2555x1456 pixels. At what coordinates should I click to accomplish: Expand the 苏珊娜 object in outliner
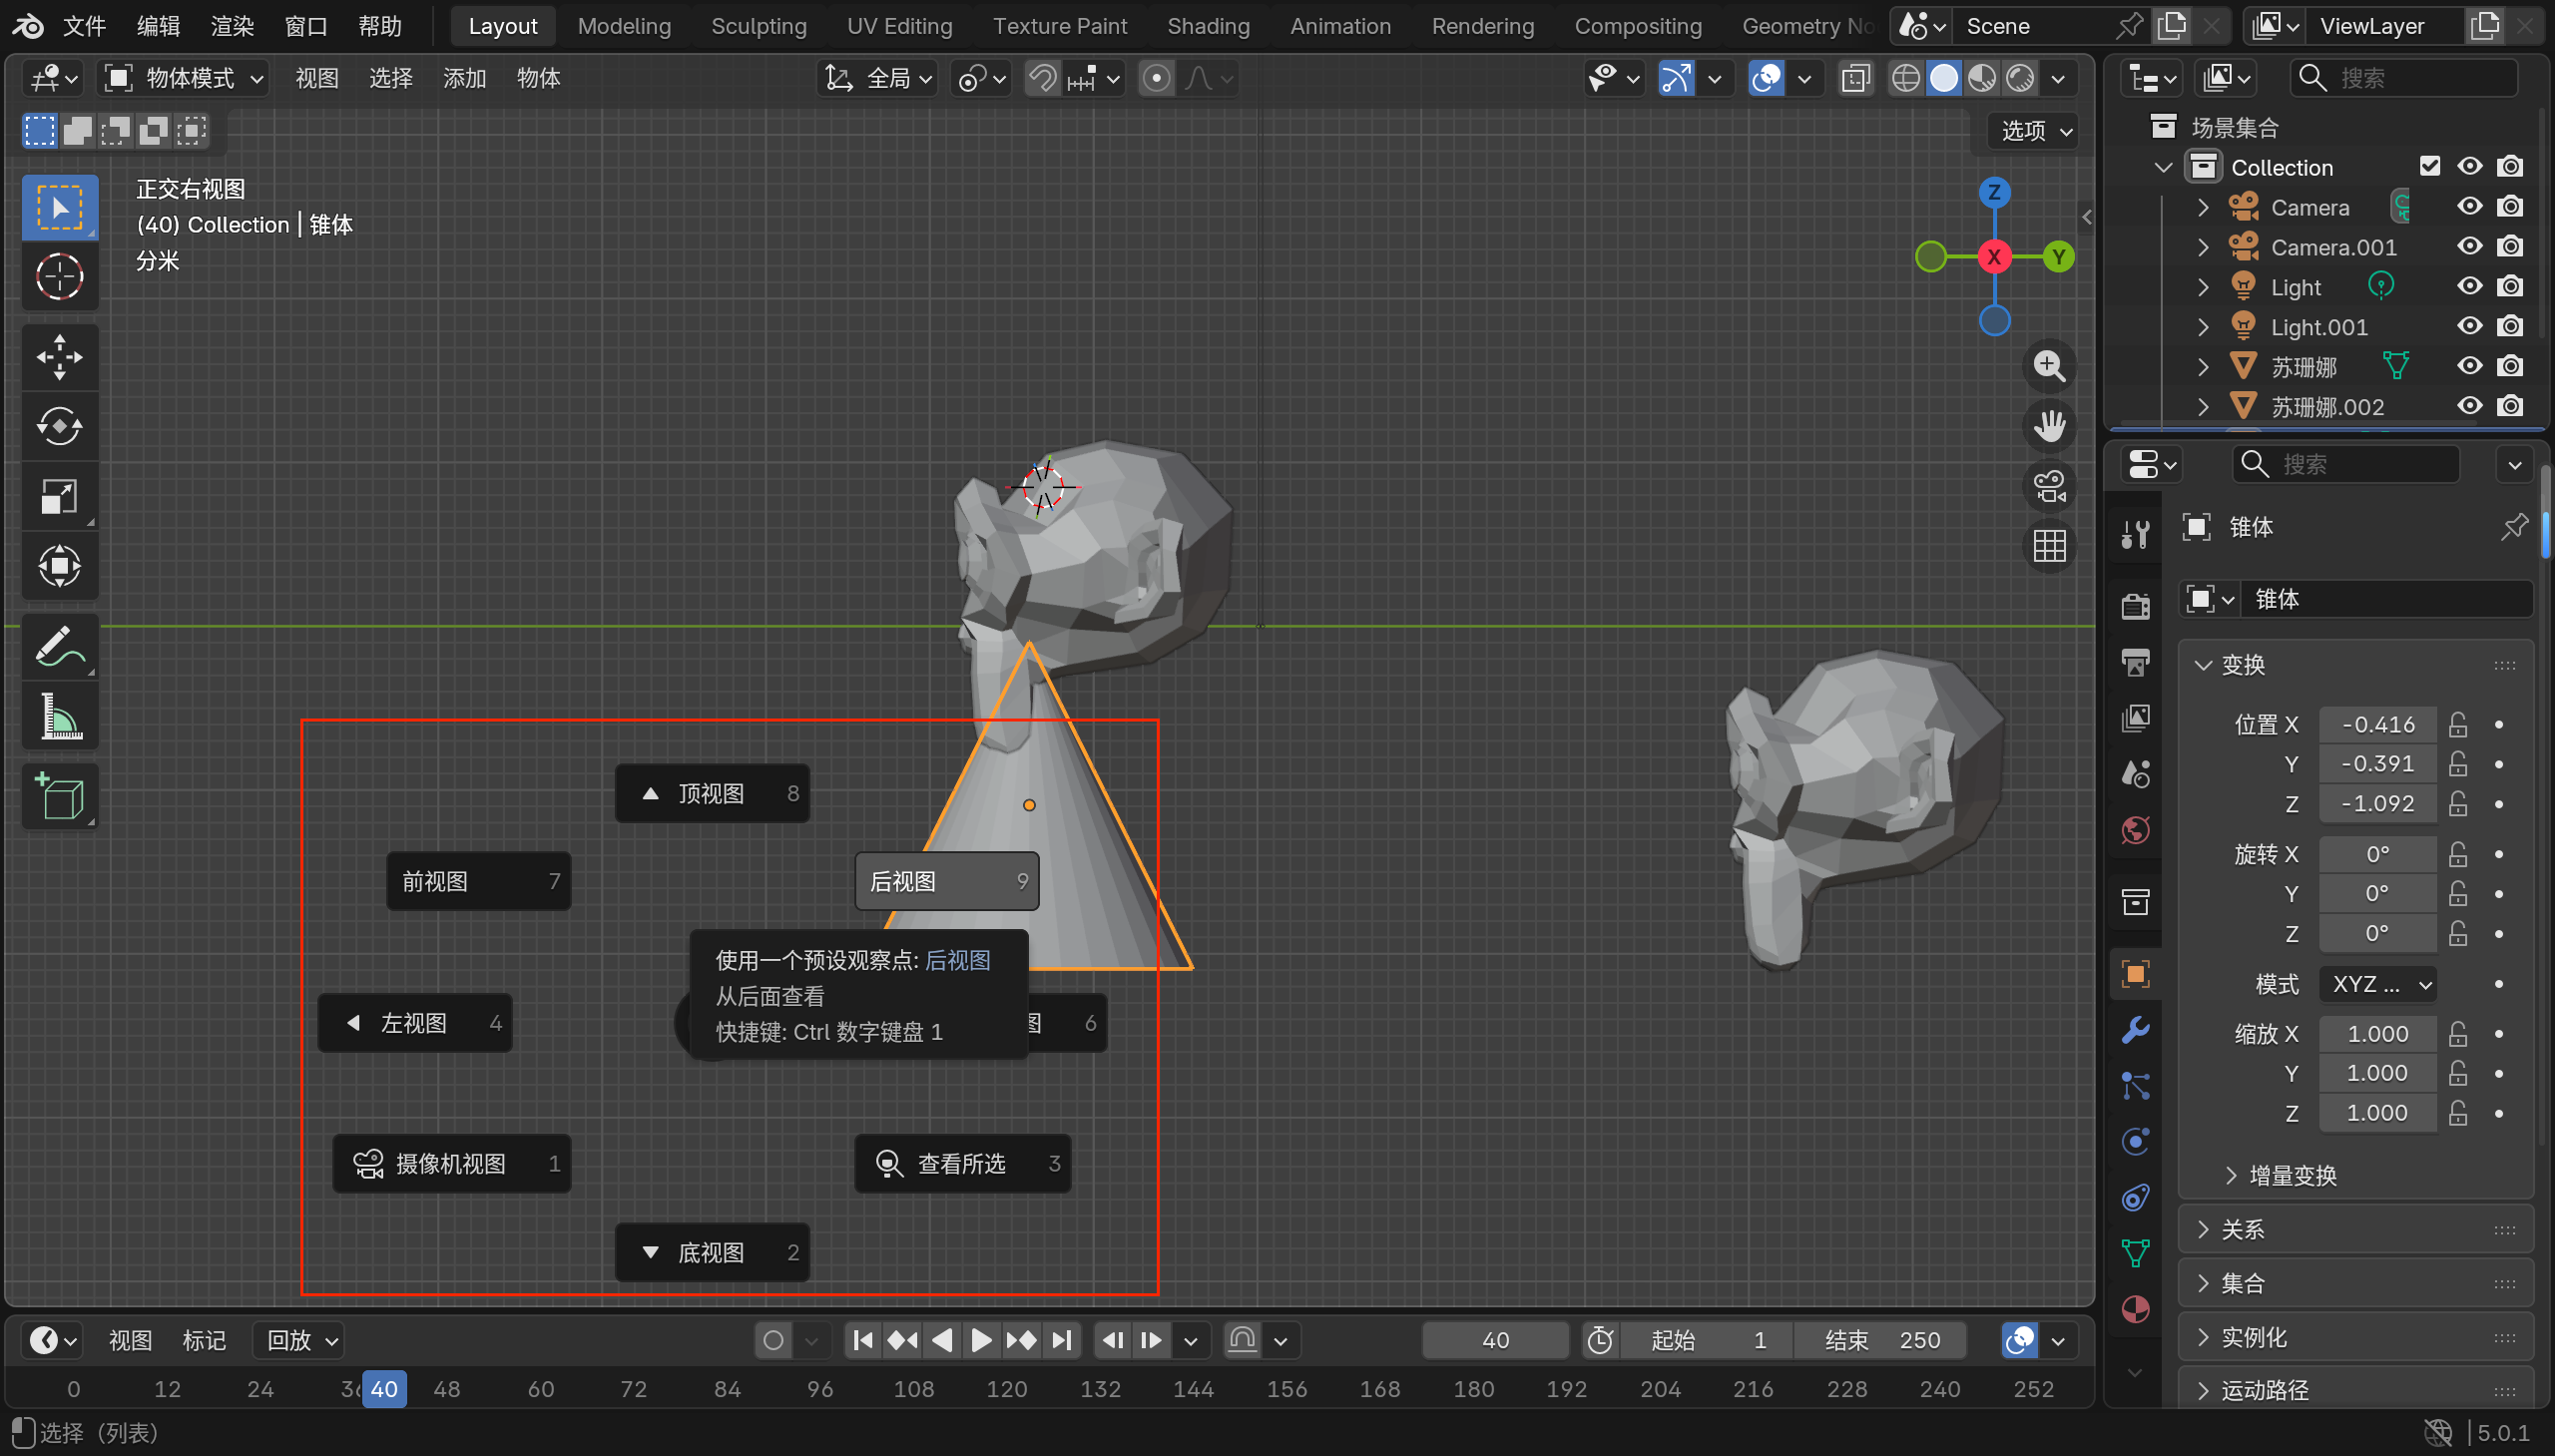tap(2203, 367)
